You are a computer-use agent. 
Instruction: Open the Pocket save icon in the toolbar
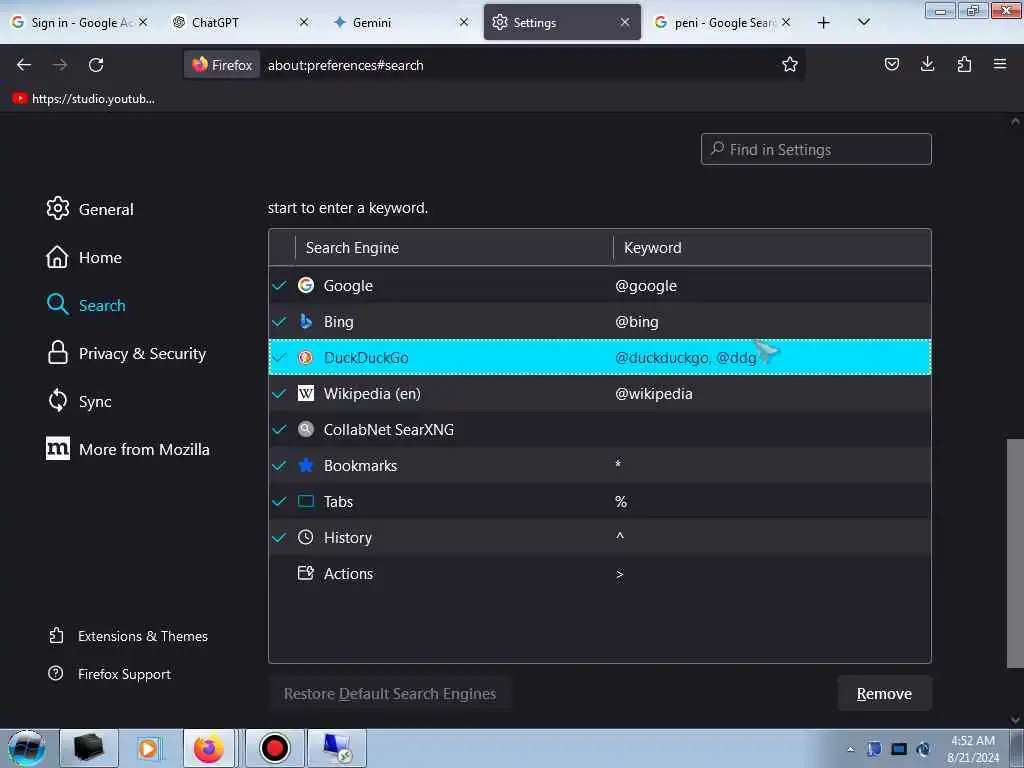click(x=891, y=64)
